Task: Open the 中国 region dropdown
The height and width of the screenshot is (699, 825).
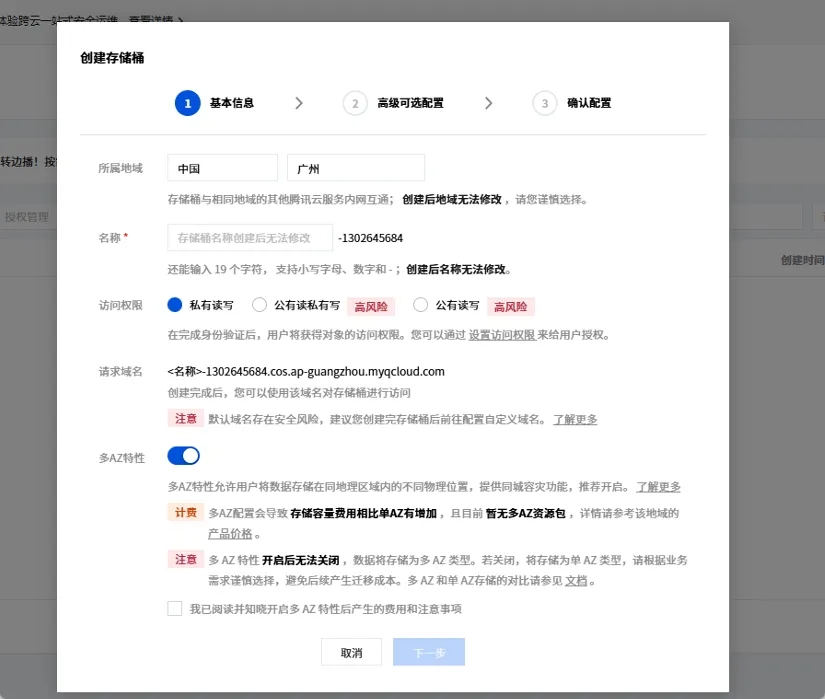Action: click(x=222, y=167)
